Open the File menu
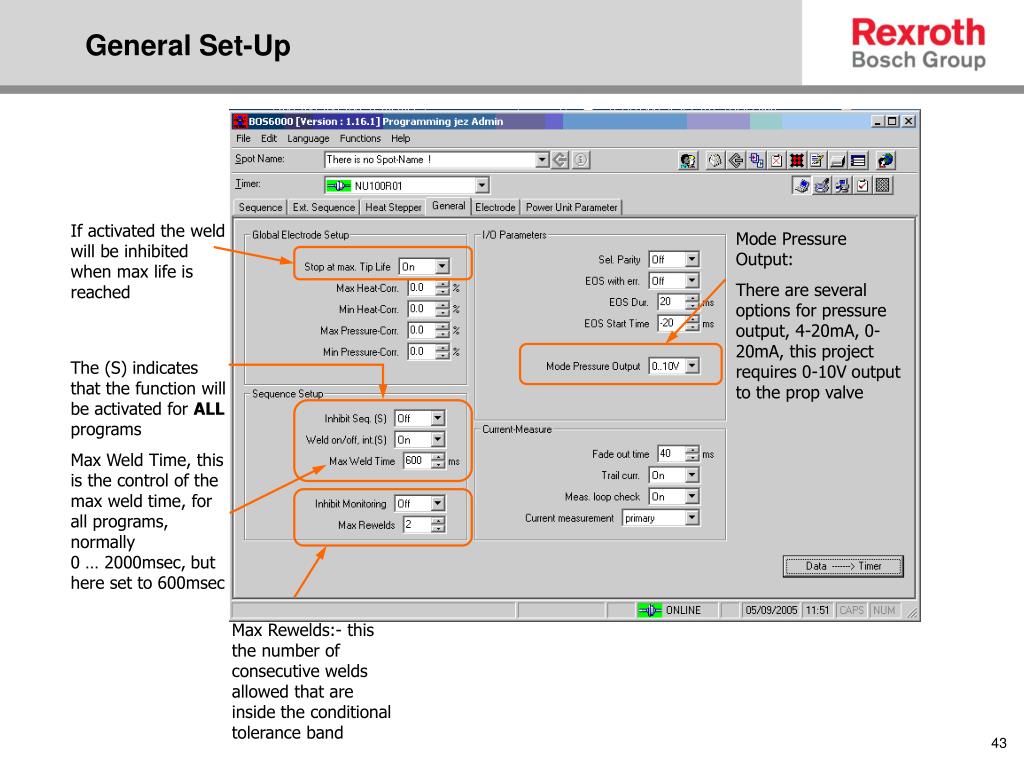 point(243,138)
